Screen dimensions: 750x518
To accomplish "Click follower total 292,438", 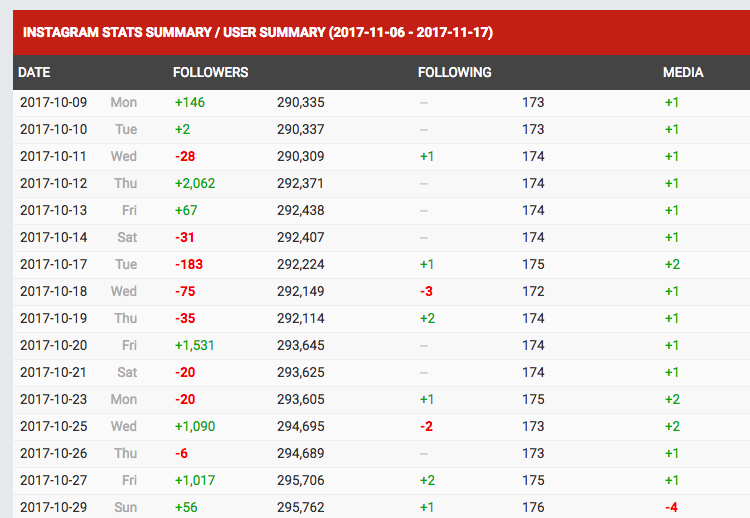I will (x=300, y=210).
